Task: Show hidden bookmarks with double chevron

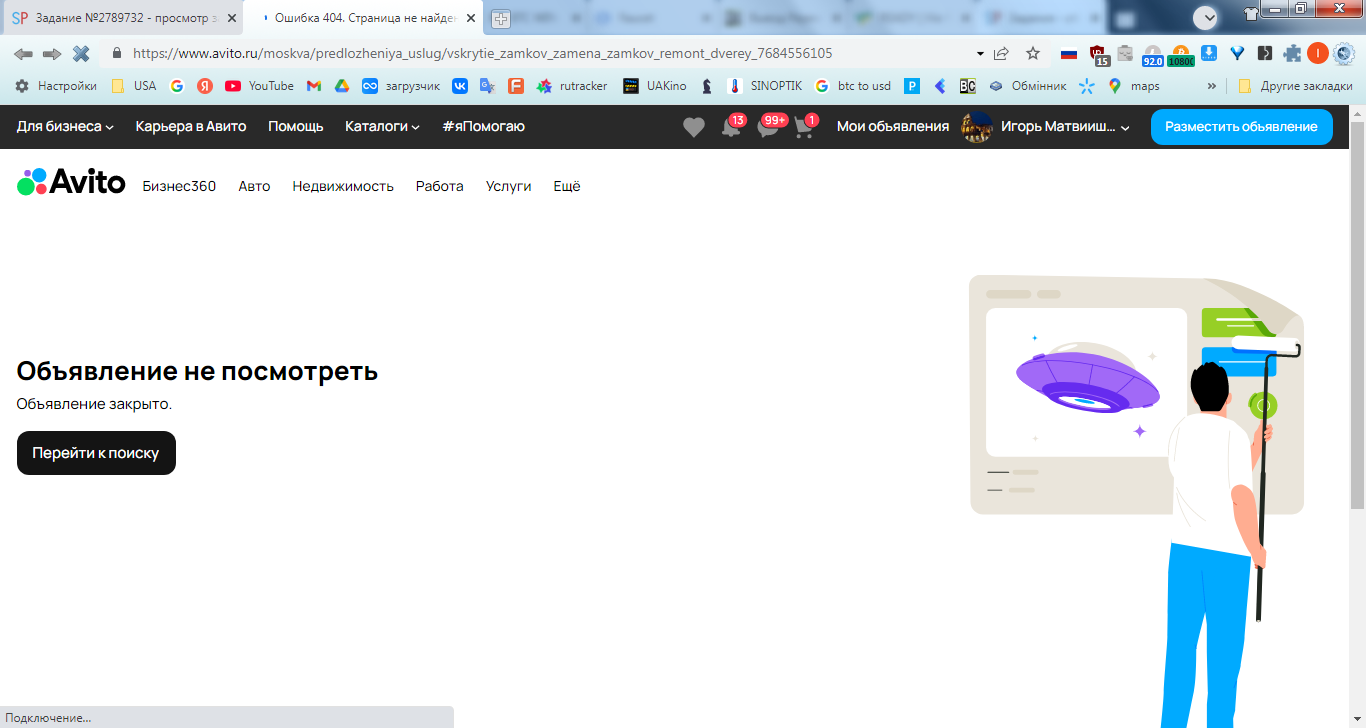Action: (x=1212, y=86)
